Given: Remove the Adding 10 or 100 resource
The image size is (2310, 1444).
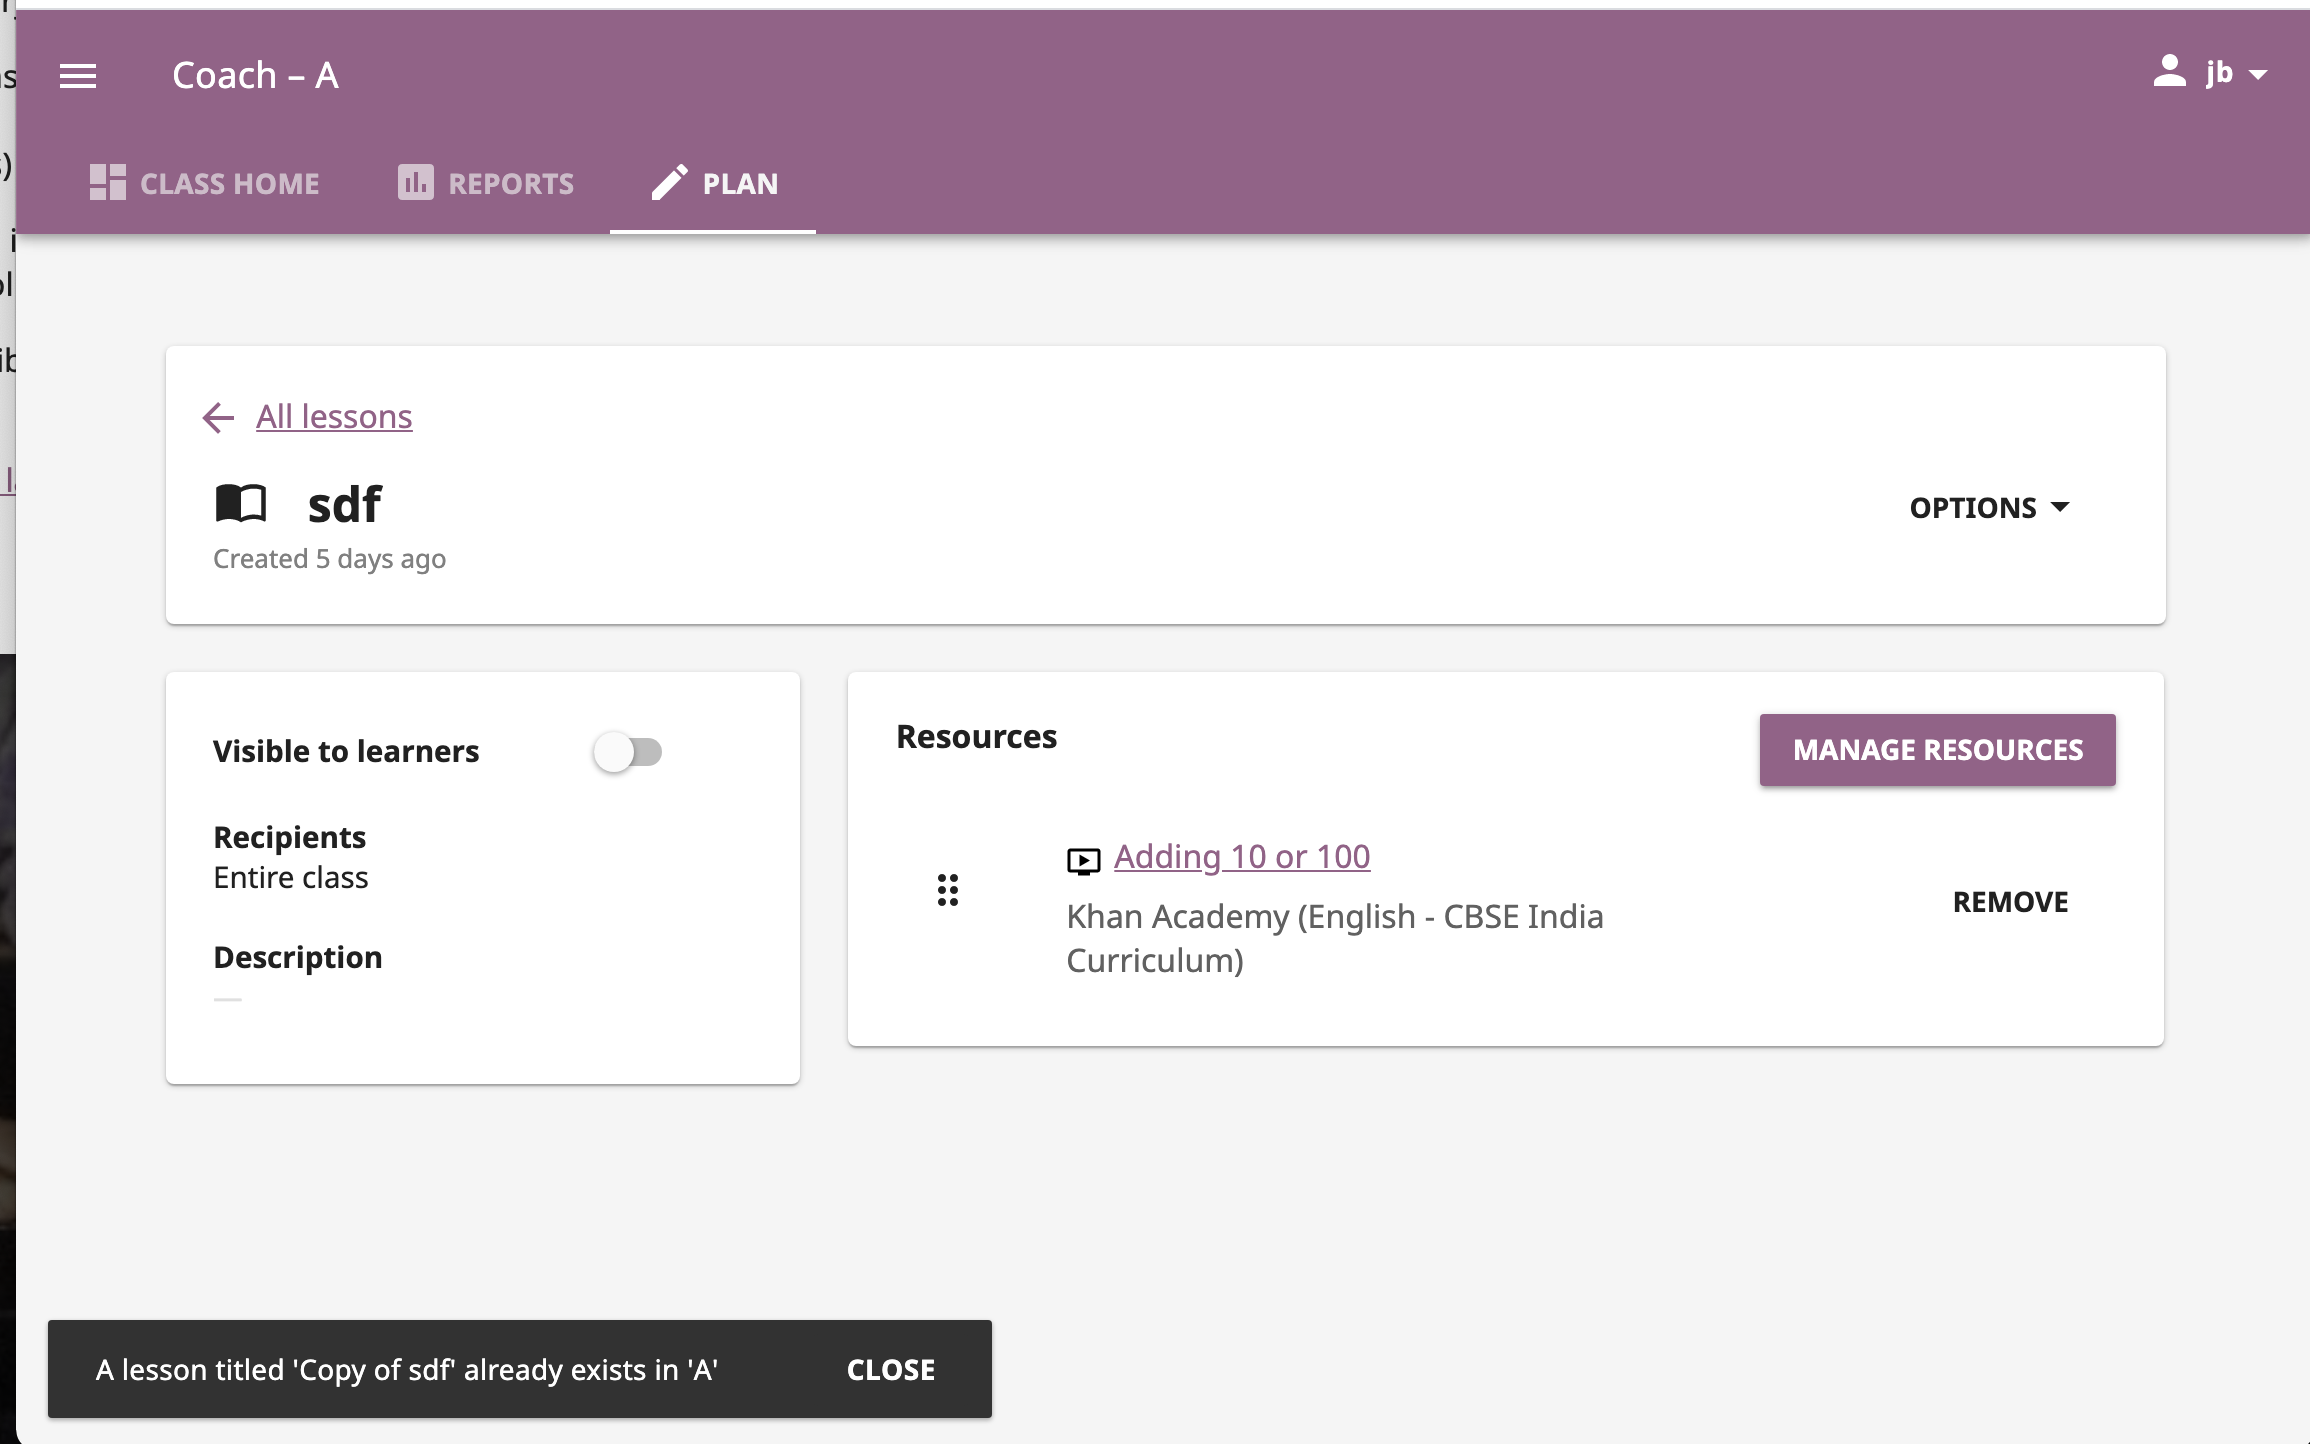Looking at the screenshot, I should (2010, 902).
